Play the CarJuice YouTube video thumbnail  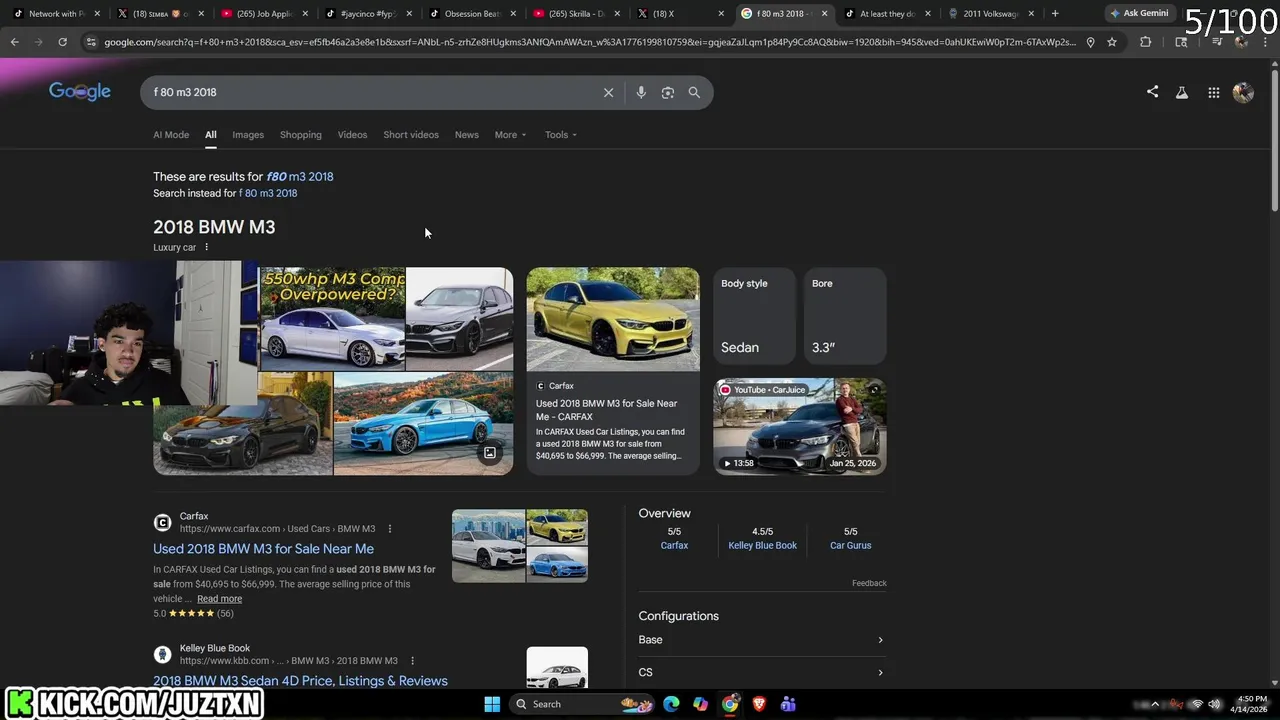799,426
